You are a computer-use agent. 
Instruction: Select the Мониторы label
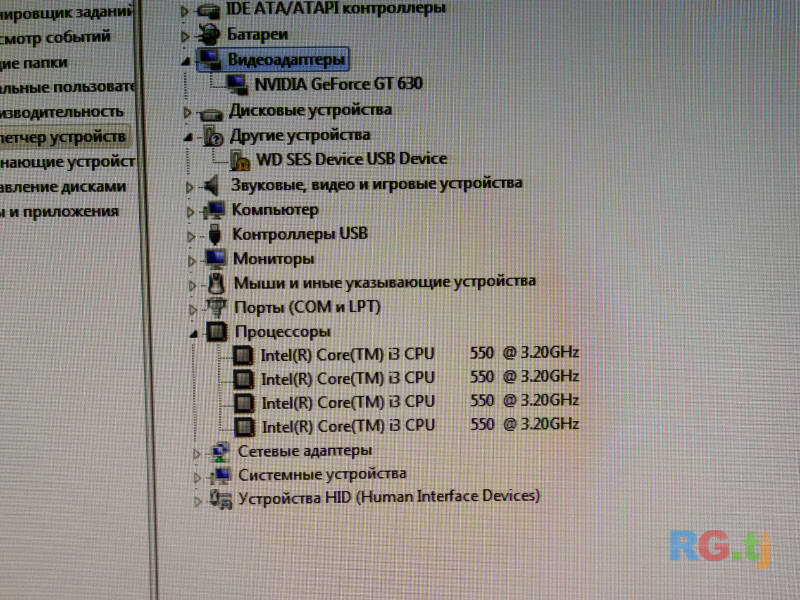coord(273,259)
